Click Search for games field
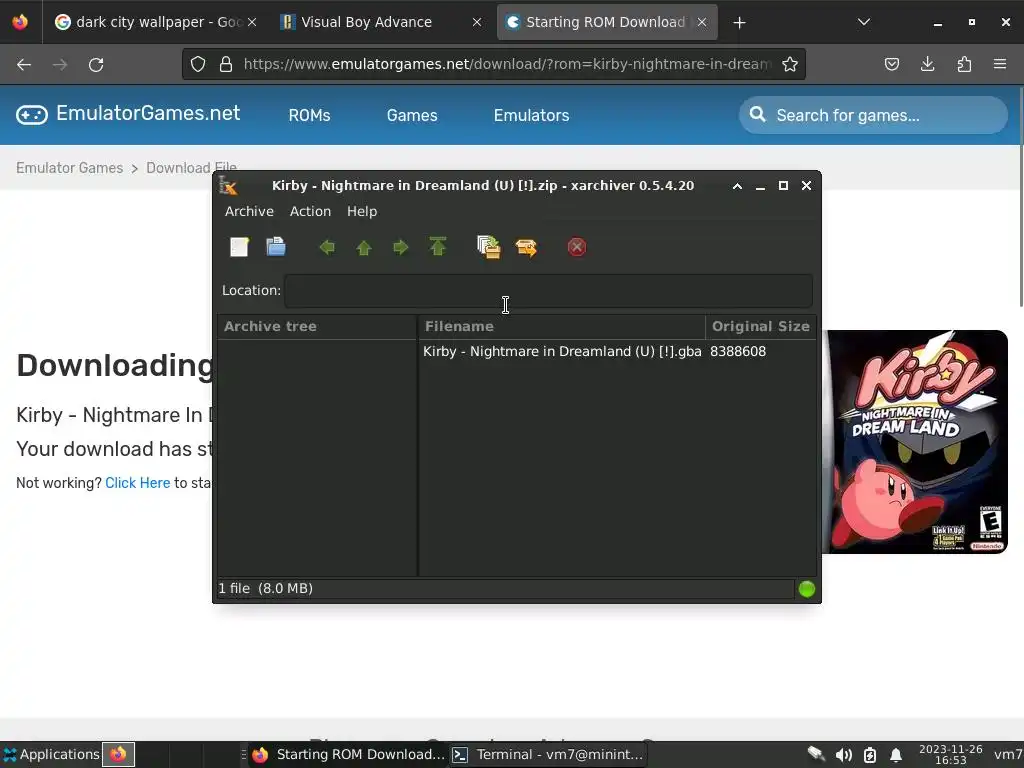This screenshot has height=768, width=1024. pos(873,116)
